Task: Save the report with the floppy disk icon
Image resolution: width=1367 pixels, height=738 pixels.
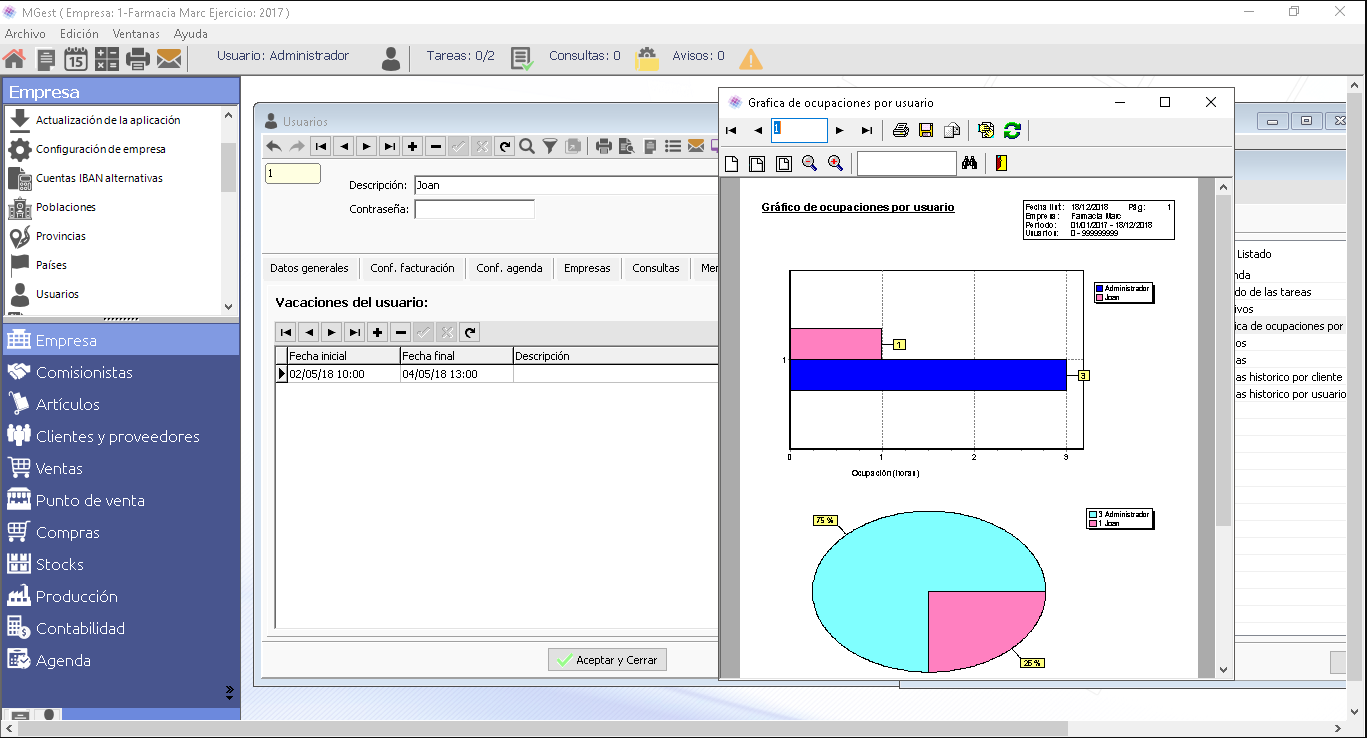Action: click(926, 130)
